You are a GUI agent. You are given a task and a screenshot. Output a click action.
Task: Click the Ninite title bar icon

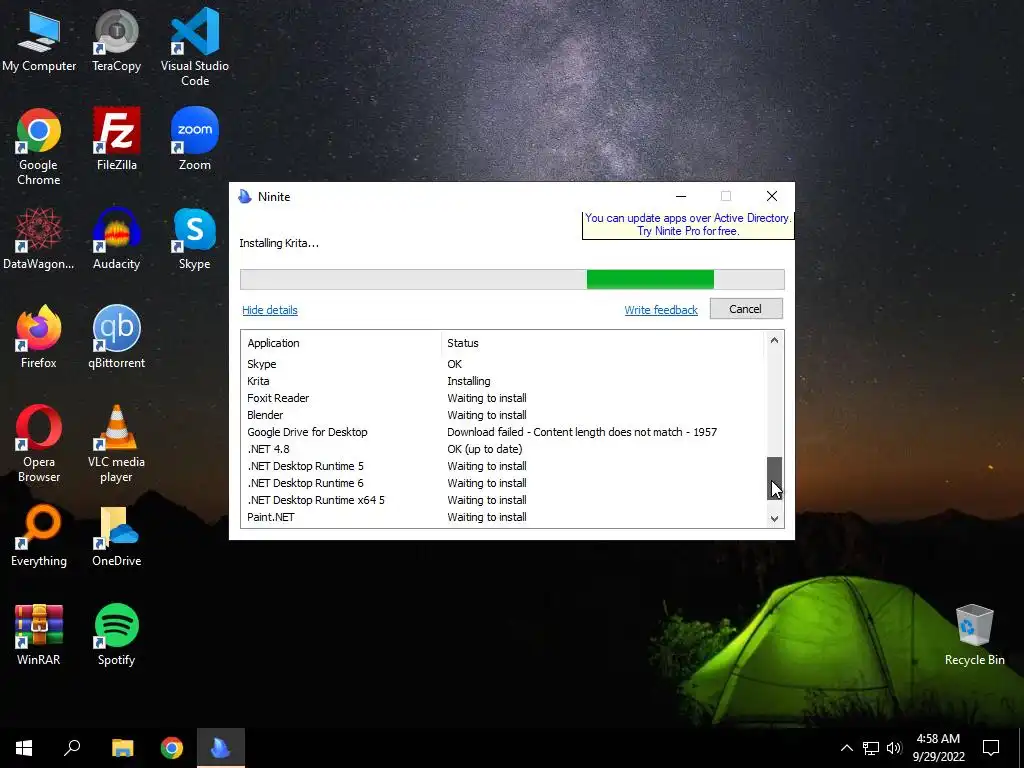pyautogui.click(x=245, y=197)
